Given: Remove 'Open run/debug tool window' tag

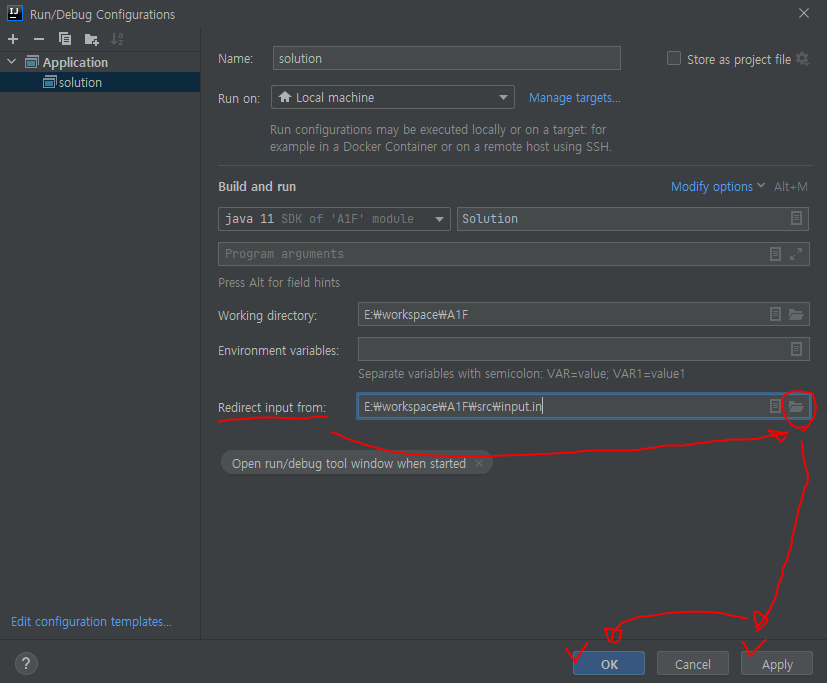Looking at the screenshot, I should [x=478, y=463].
